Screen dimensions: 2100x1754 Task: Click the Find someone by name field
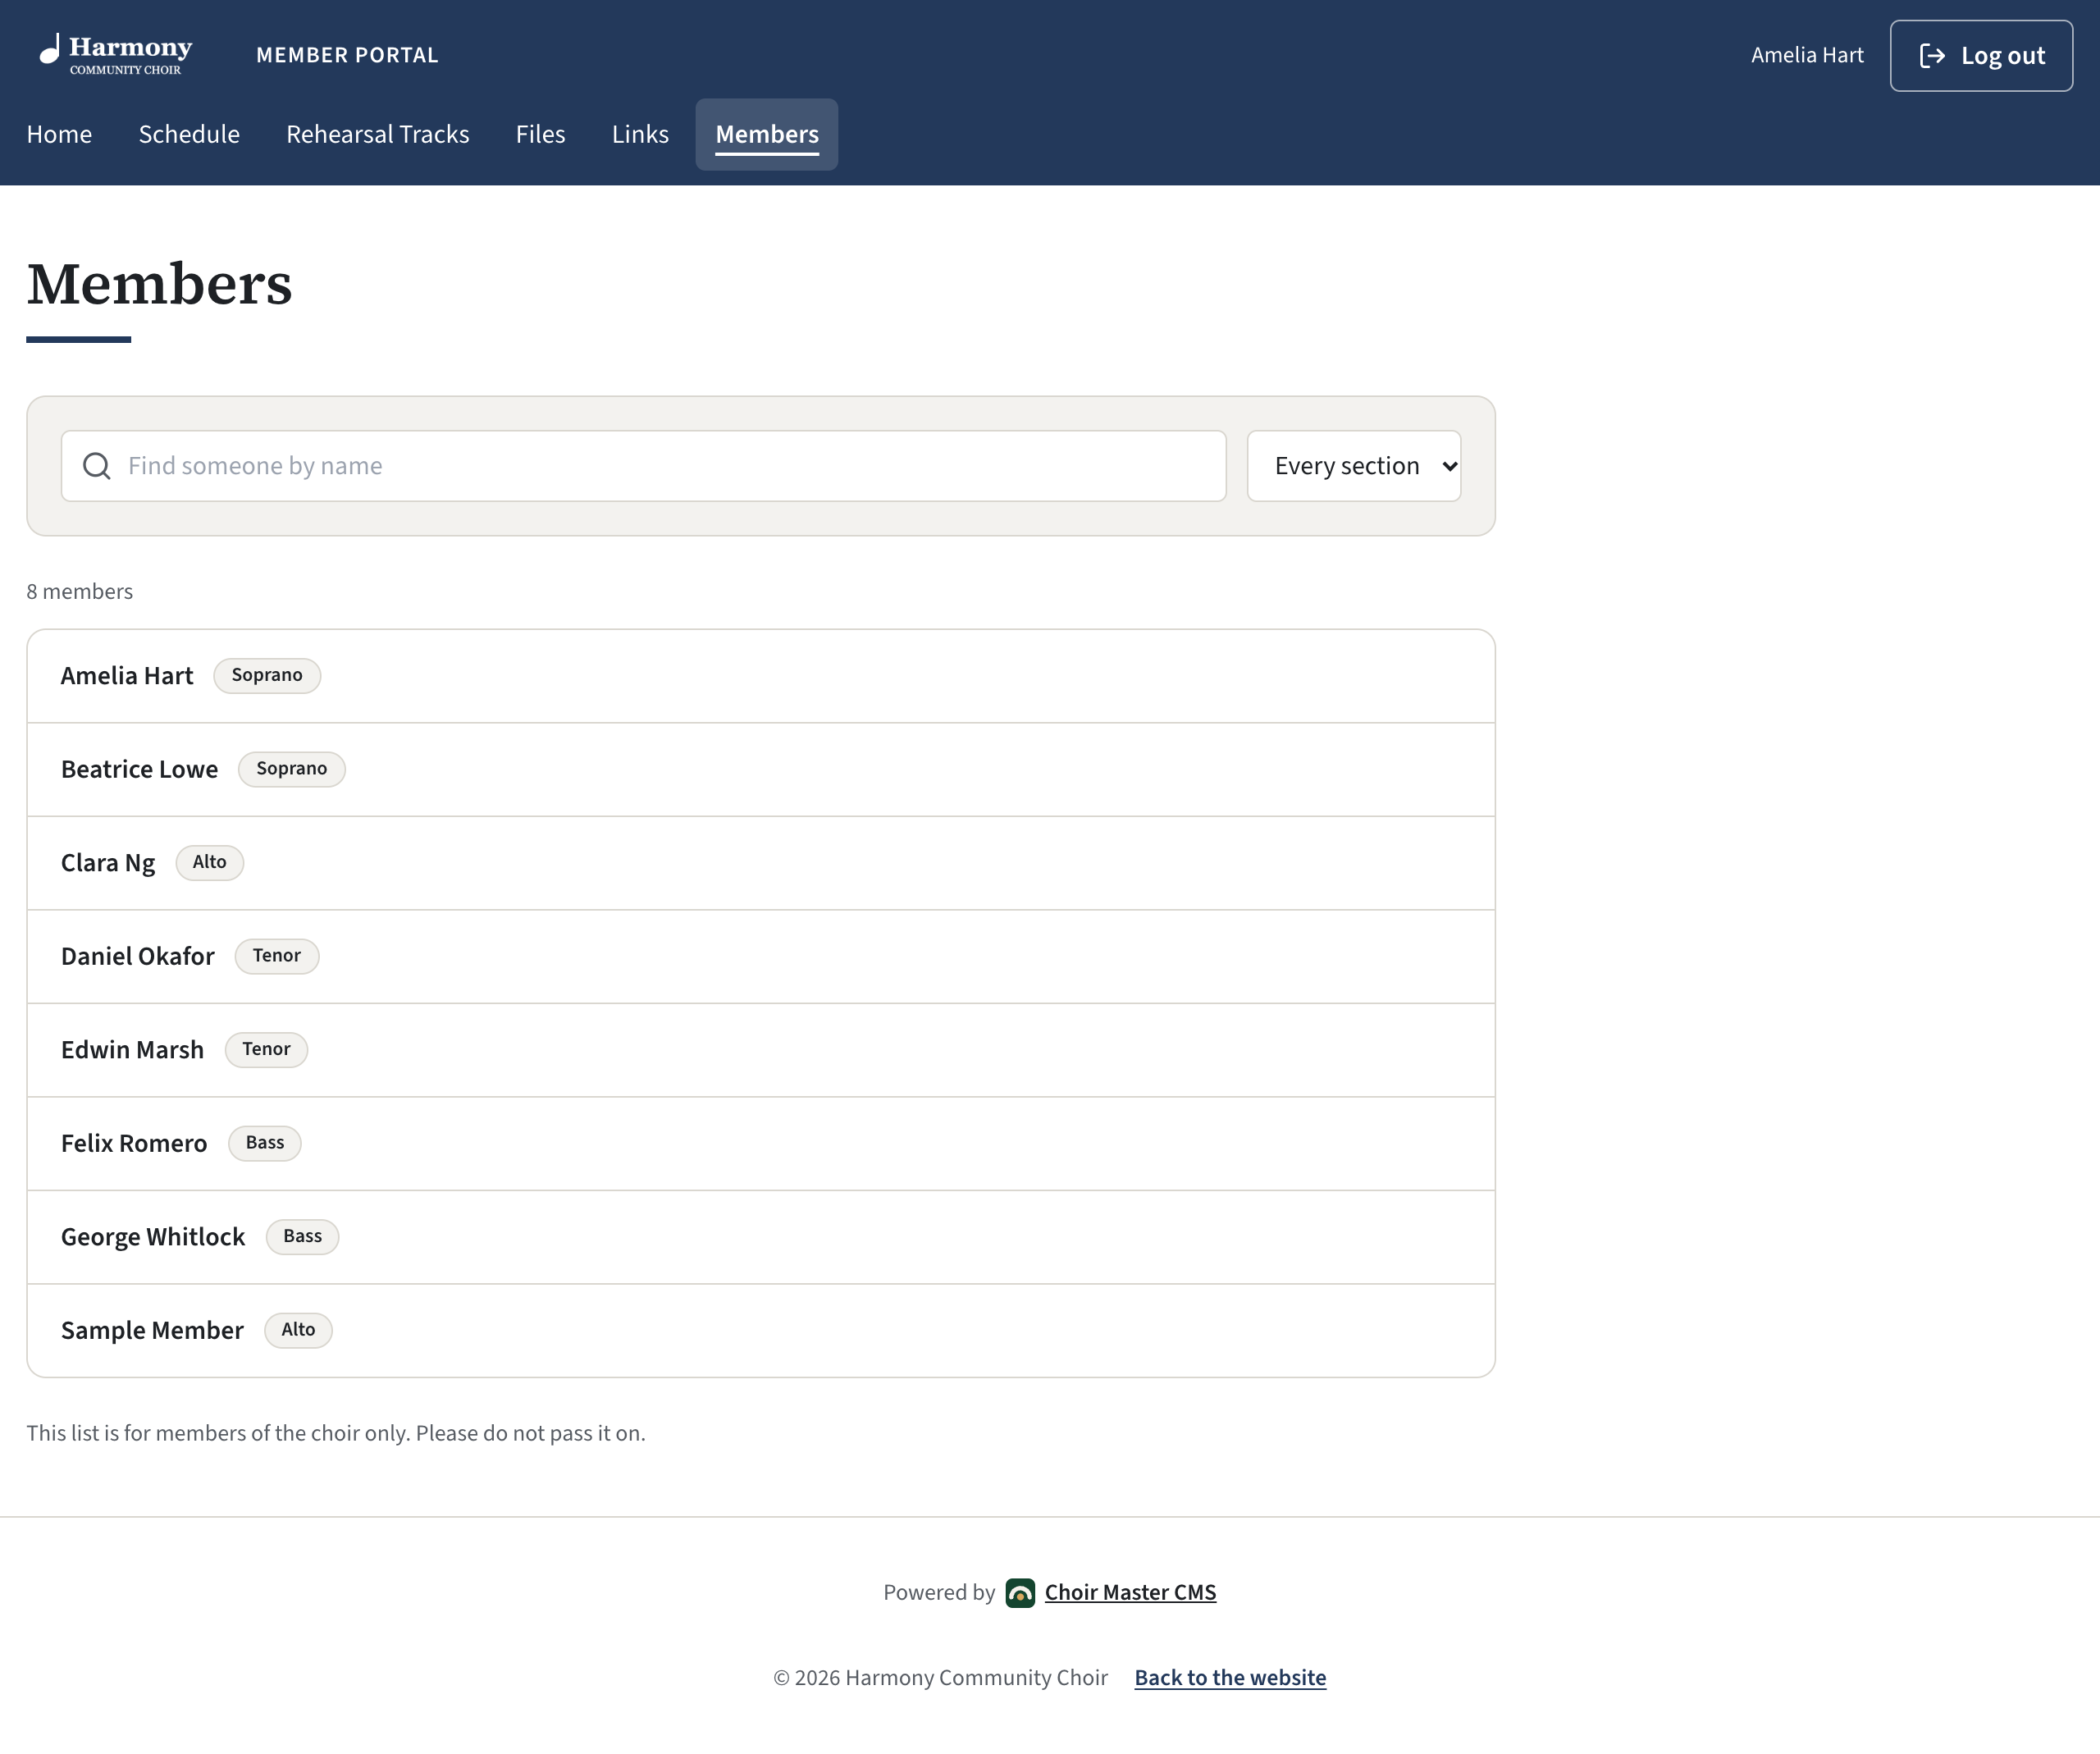pos(643,466)
